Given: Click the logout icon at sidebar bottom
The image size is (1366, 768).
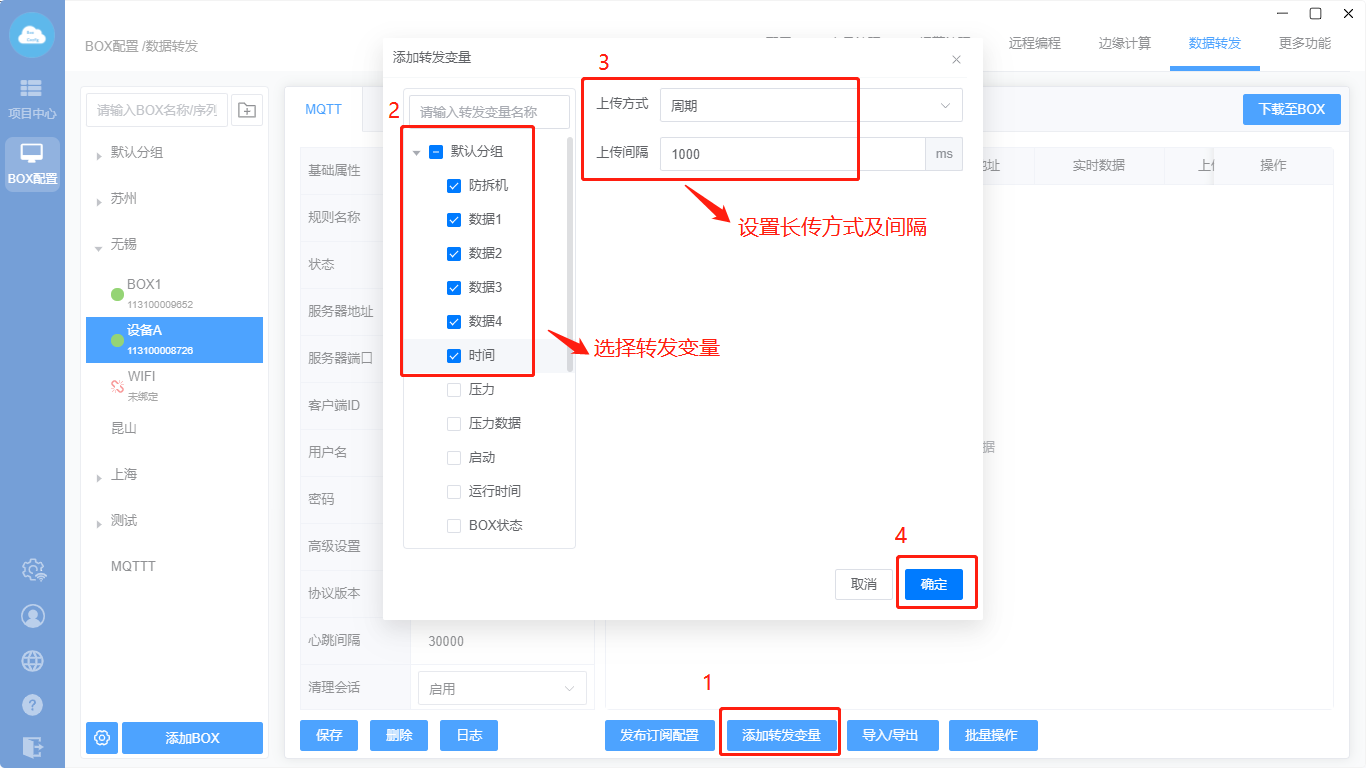Looking at the screenshot, I should pos(33,746).
